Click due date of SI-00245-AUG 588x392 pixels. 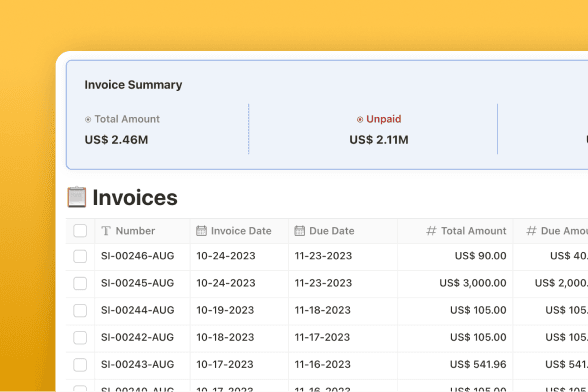(323, 283)
